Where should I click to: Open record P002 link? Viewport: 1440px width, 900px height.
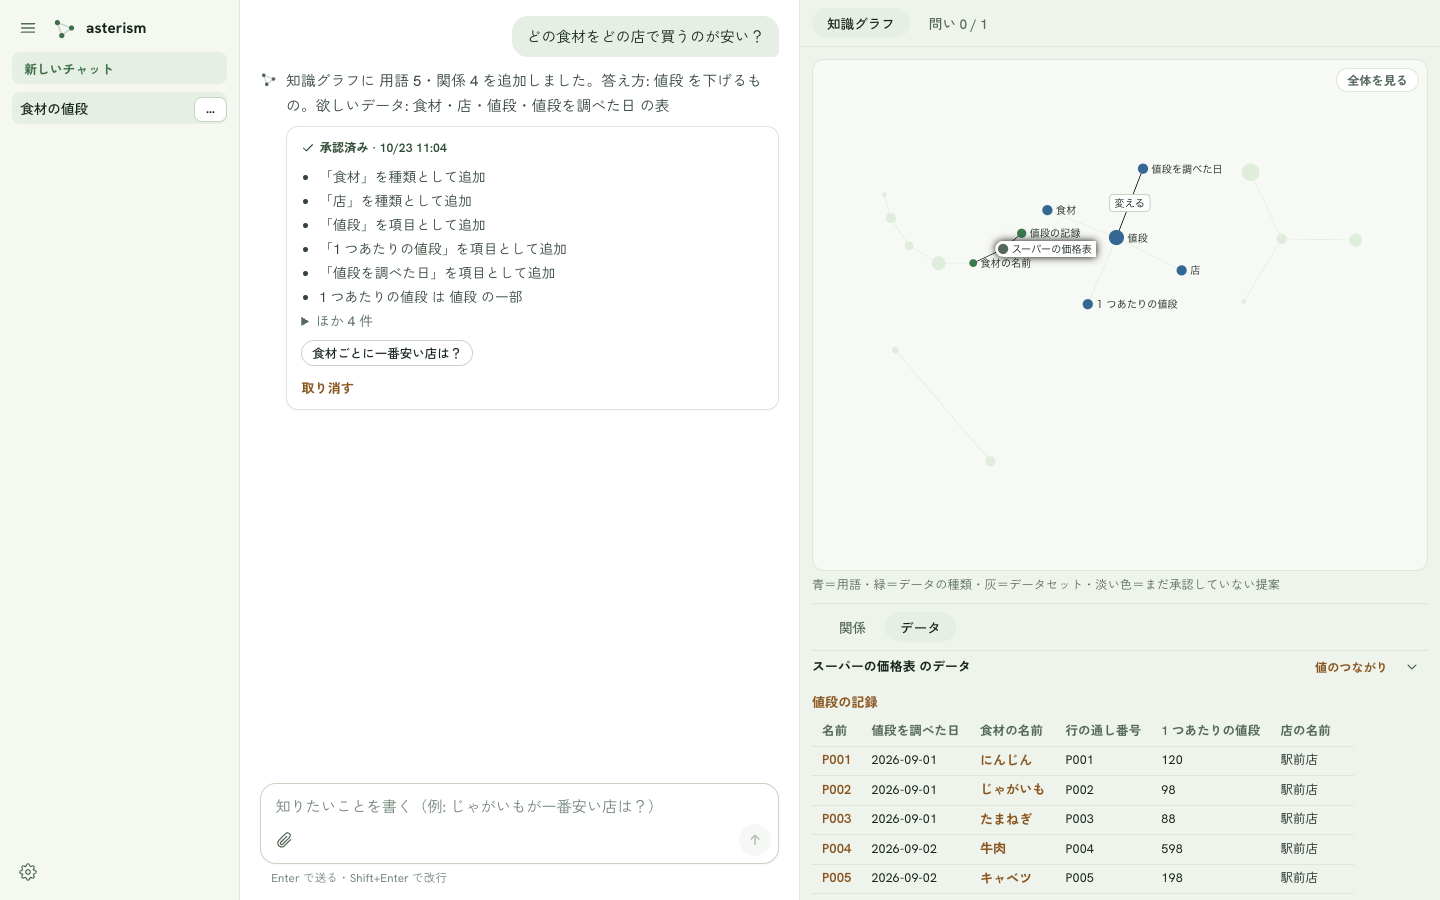(x=836, y=790)
